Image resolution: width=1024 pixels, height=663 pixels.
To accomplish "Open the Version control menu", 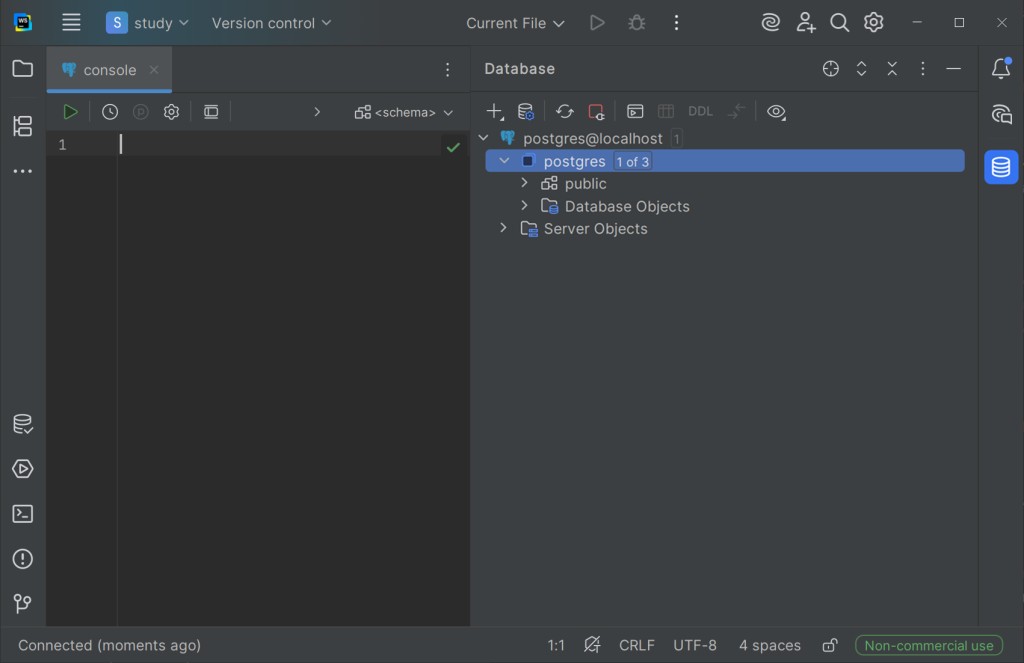I will click(271, 23).
